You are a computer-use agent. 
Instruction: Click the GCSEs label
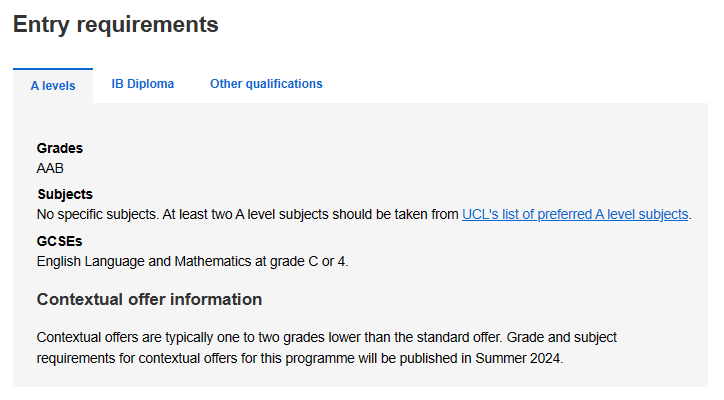tap(59, 241)
